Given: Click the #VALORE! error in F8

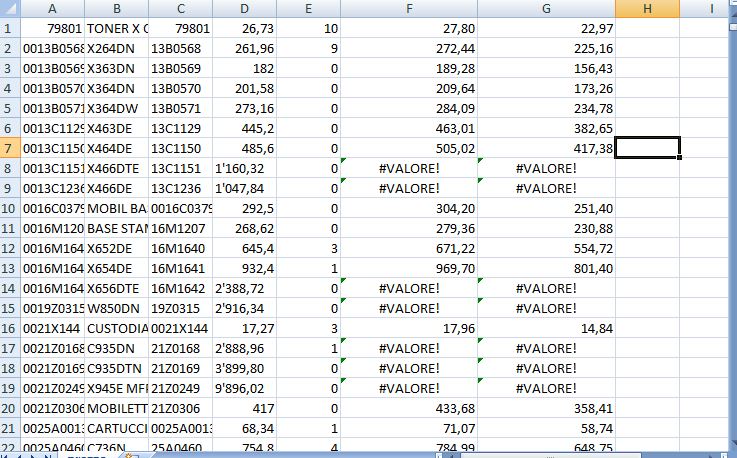Looking at the screenshot, I should pos(409,168).
